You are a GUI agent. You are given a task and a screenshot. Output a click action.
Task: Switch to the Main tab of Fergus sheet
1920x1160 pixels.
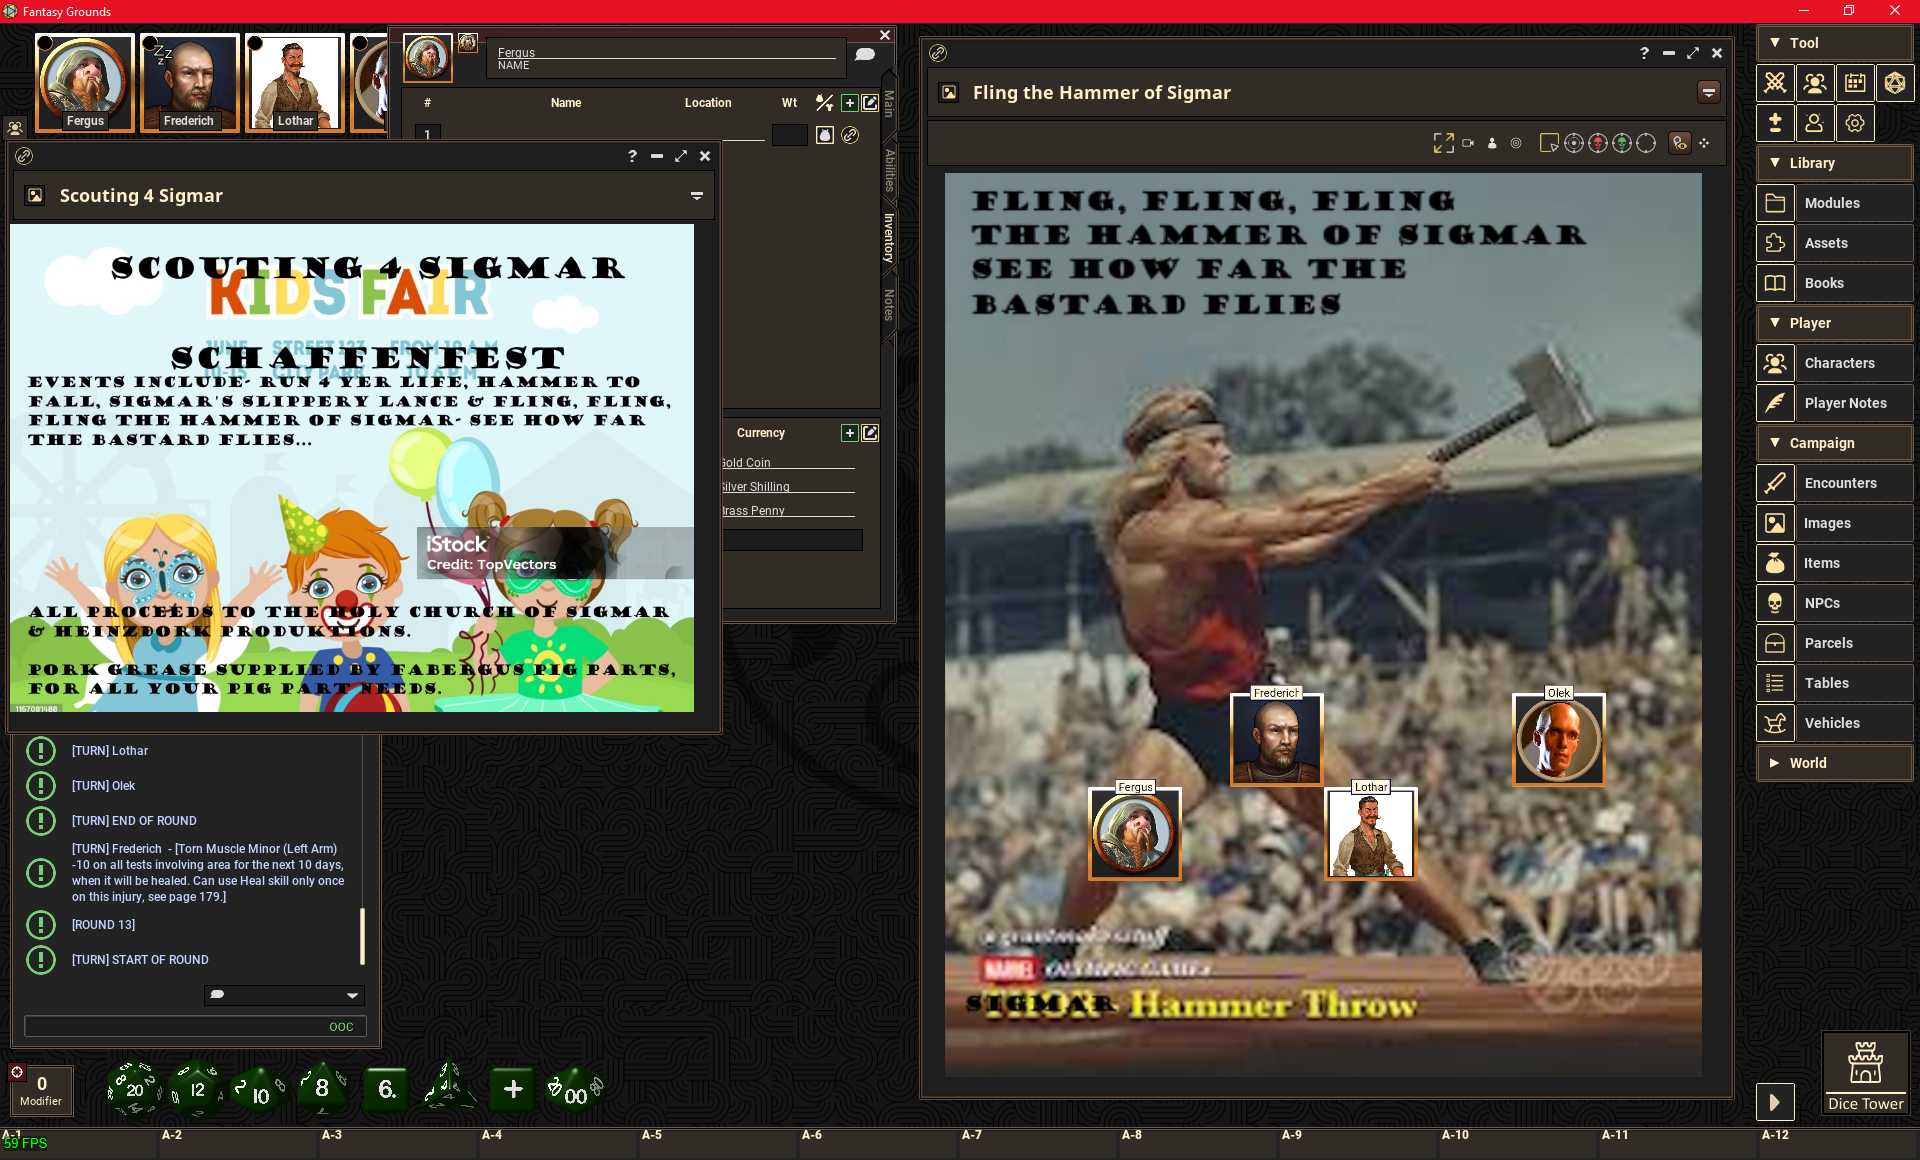click(x=888, y=104)
